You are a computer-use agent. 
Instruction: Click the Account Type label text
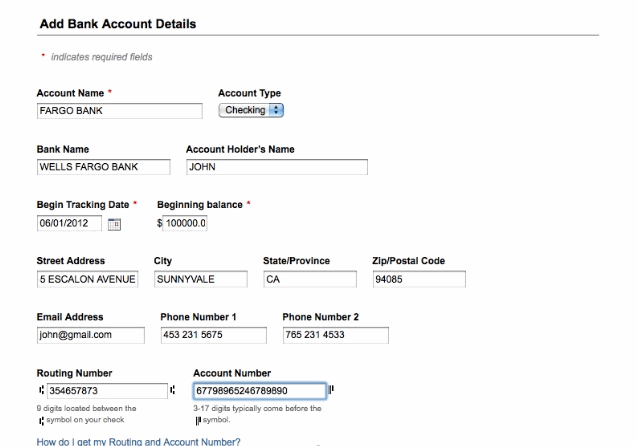(249, 93)
